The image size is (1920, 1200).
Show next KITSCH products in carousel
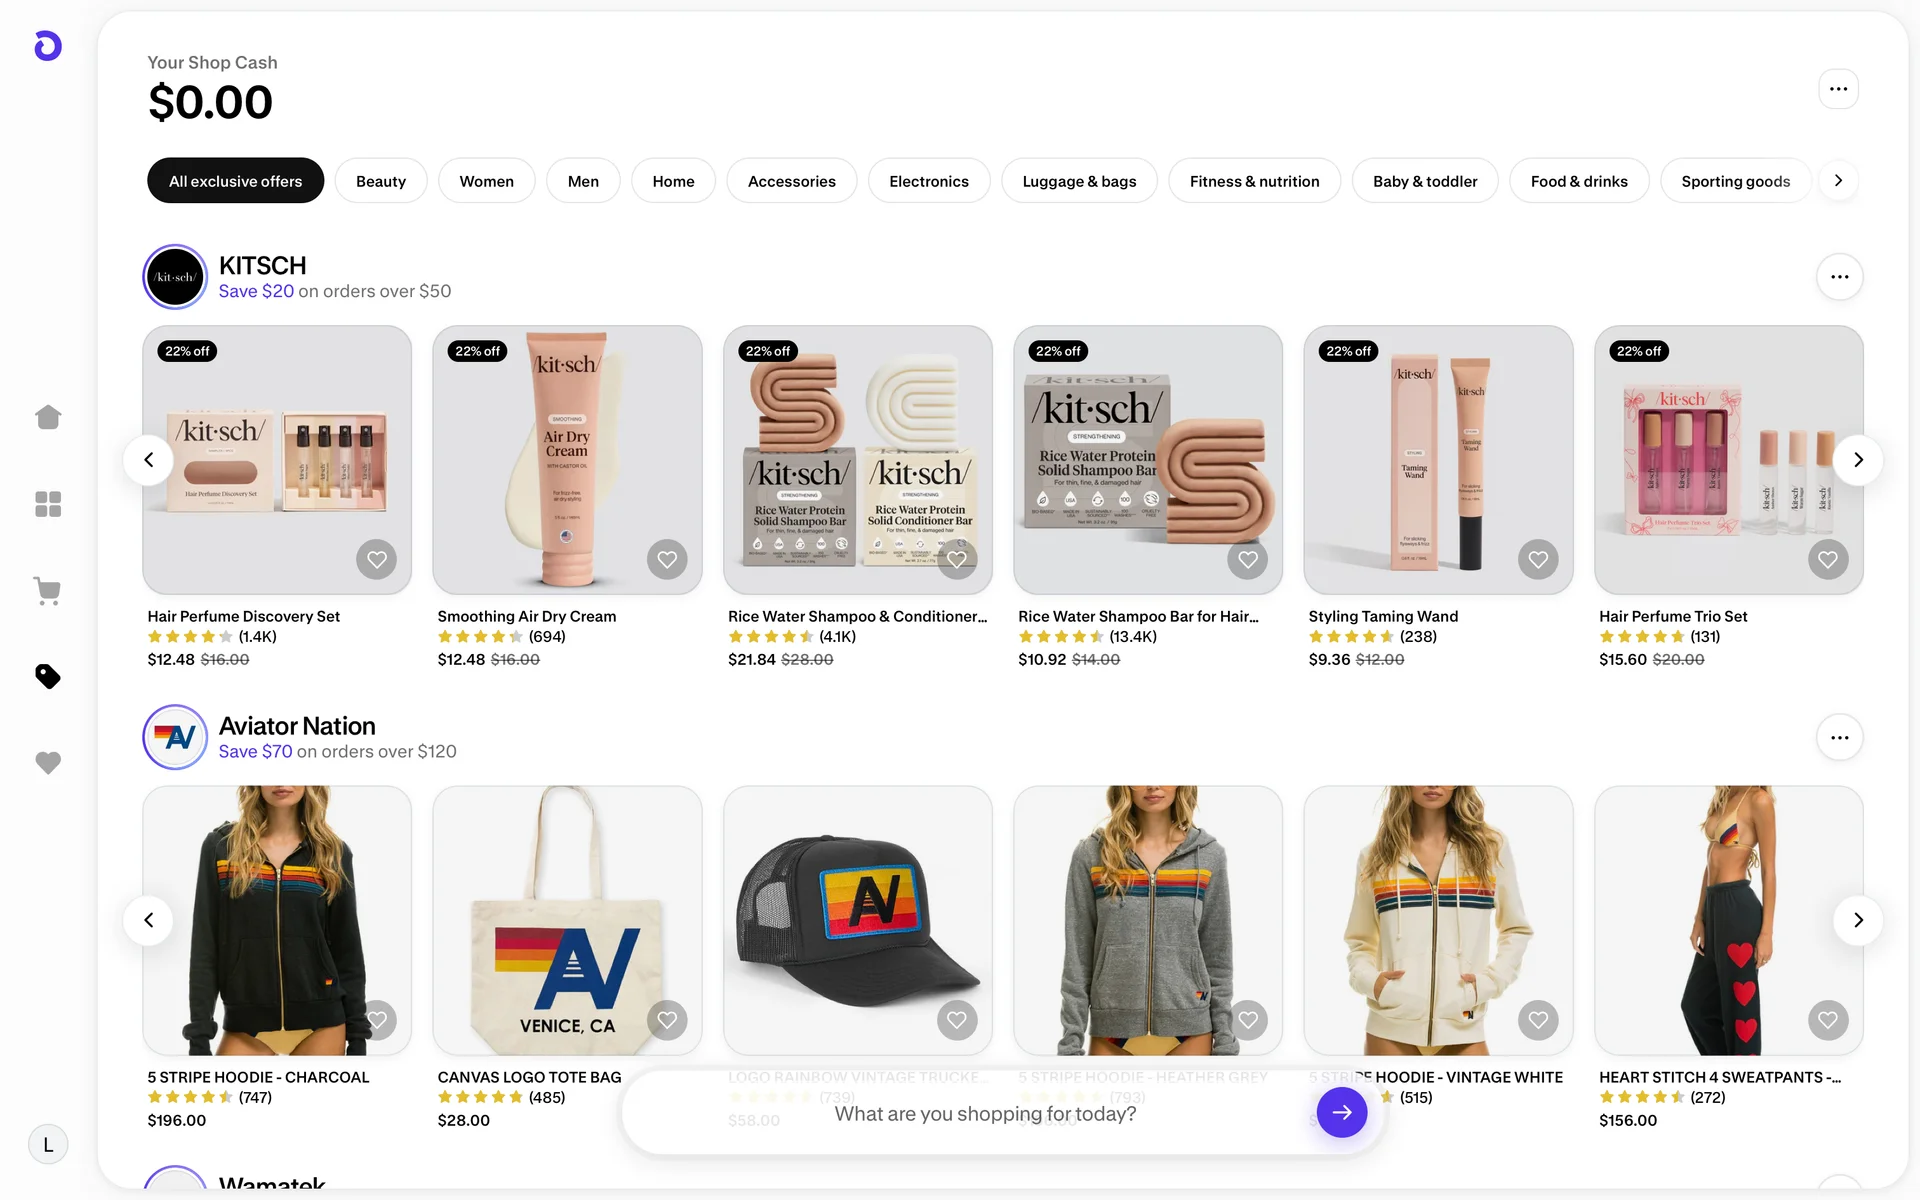1858,460
